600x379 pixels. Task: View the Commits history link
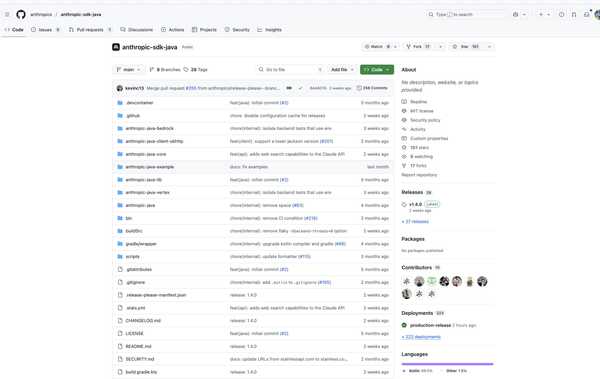(372, 88)
